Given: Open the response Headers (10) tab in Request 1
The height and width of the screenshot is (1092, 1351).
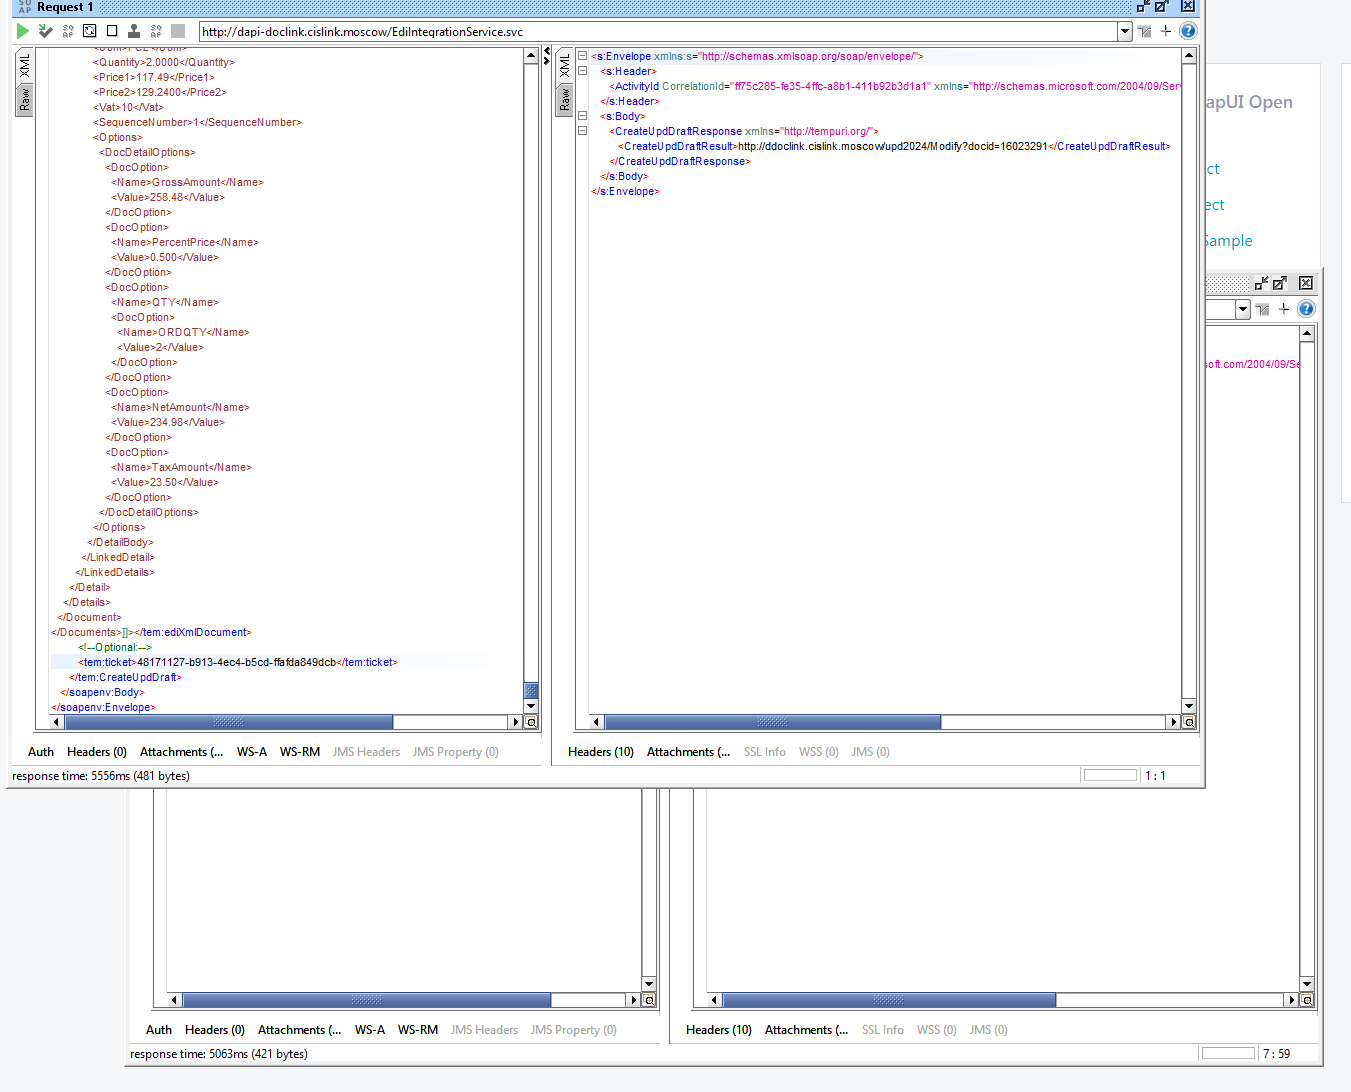Looking at the screenshot, I should click(x=601, y=752).
